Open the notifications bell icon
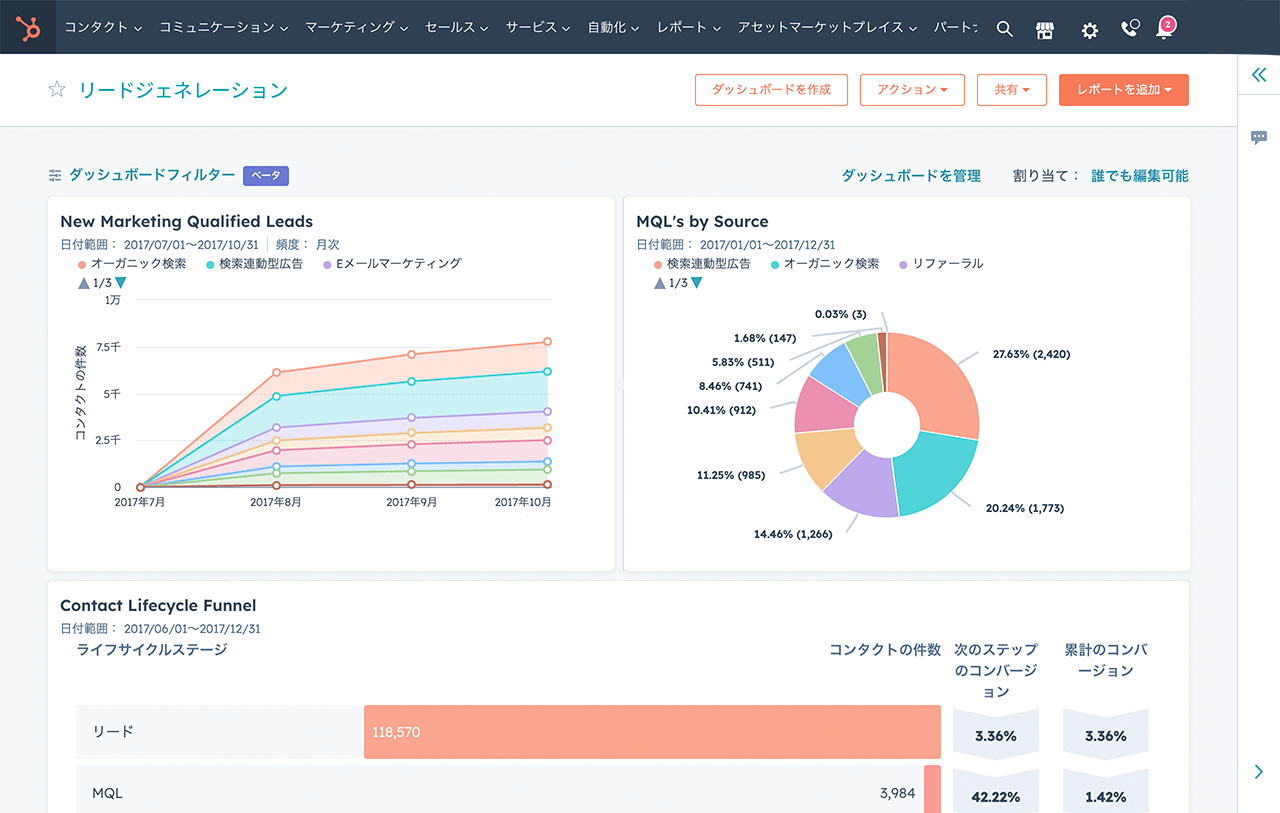 coord(1164,29)
